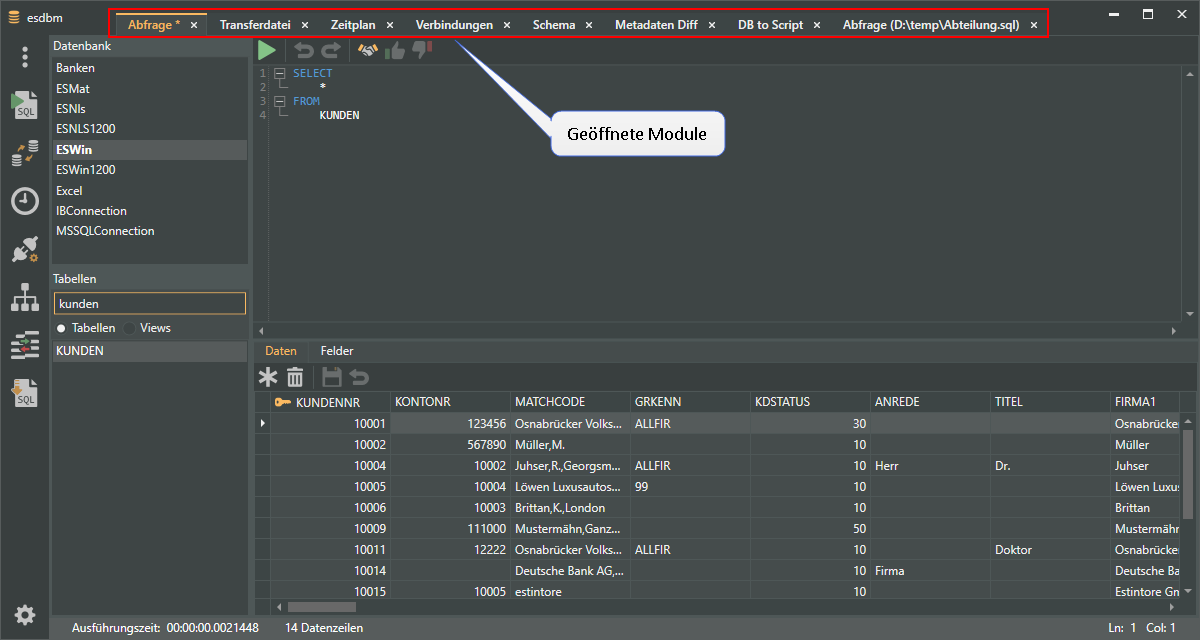Viewport: 1200px width, 640px height.
Task: Close the Transferdatei tab
Action: click(x=305, y=25)
